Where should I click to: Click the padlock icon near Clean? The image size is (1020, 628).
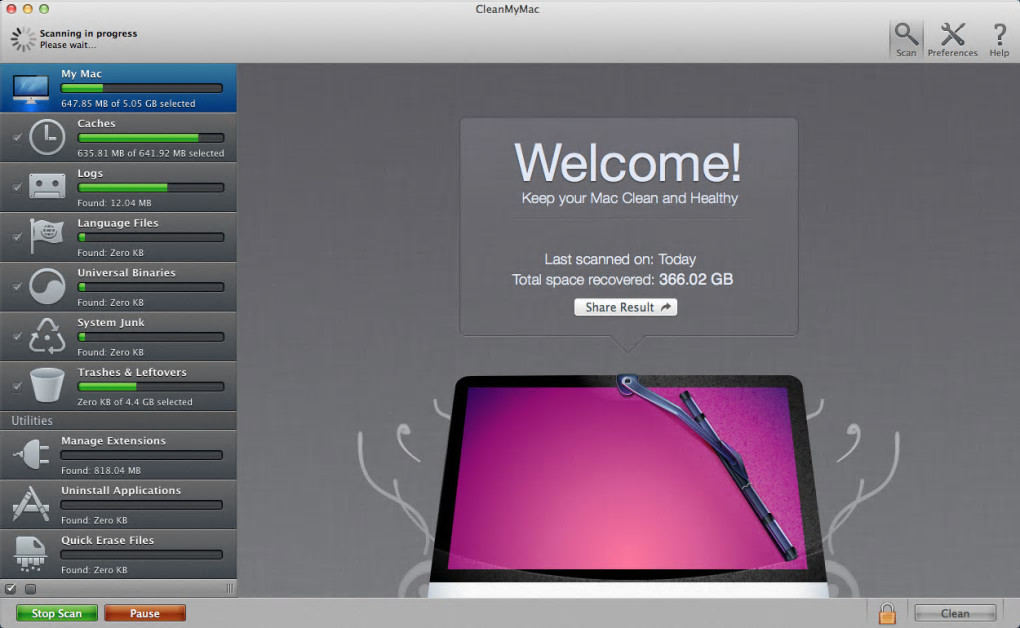pyautogui.click(x=887, y=613)
